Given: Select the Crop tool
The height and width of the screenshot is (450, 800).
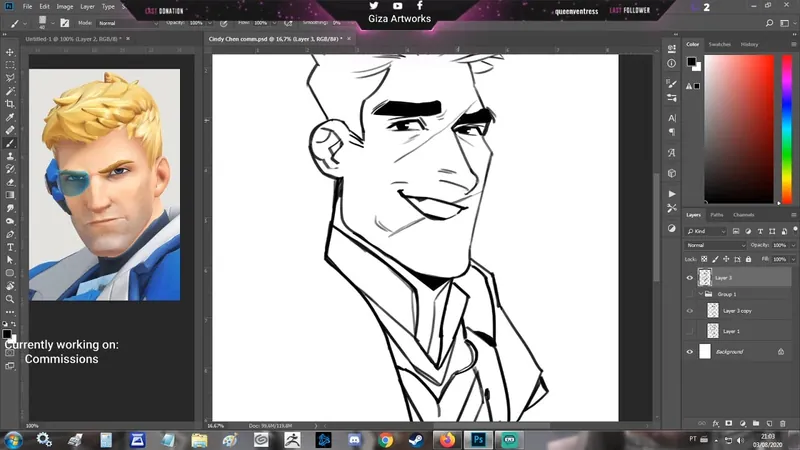Looking at the screenshot, I should point(10,104).
